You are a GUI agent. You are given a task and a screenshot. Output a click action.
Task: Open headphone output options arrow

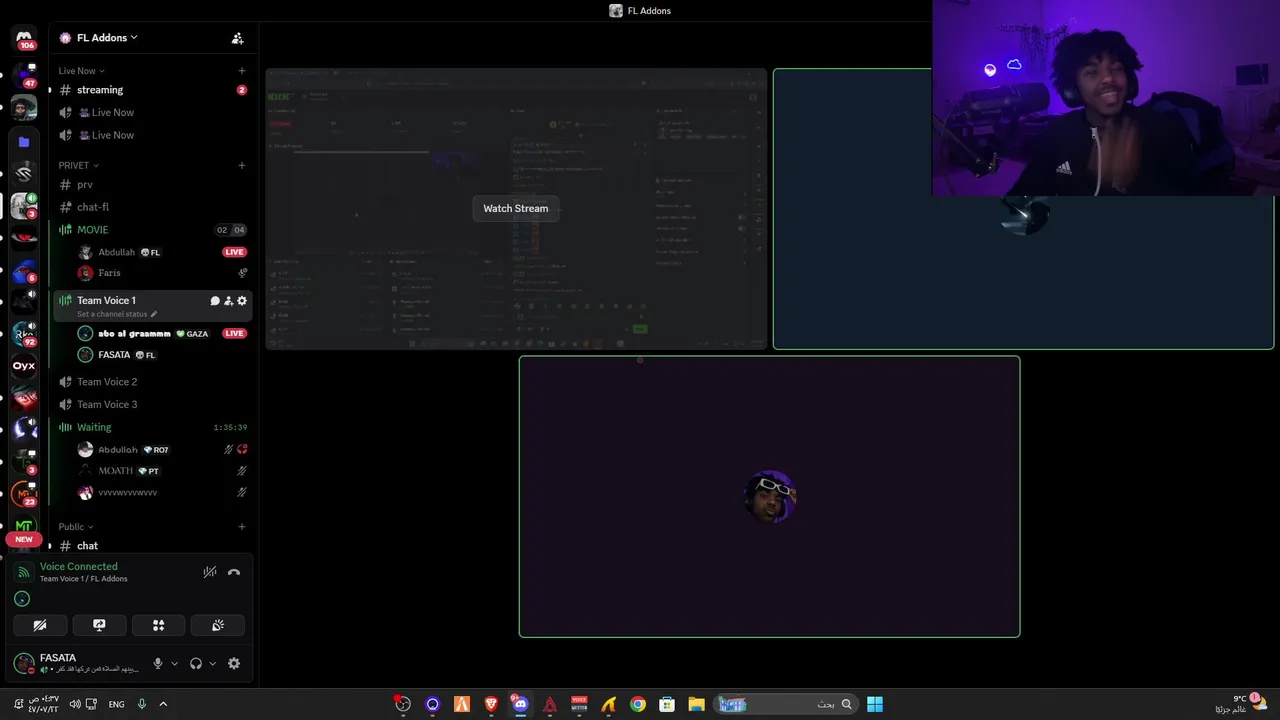(212, 664)
